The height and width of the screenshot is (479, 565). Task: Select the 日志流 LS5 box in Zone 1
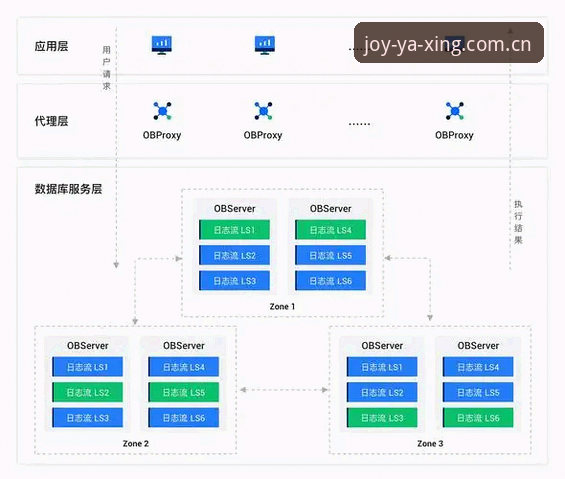330,255
